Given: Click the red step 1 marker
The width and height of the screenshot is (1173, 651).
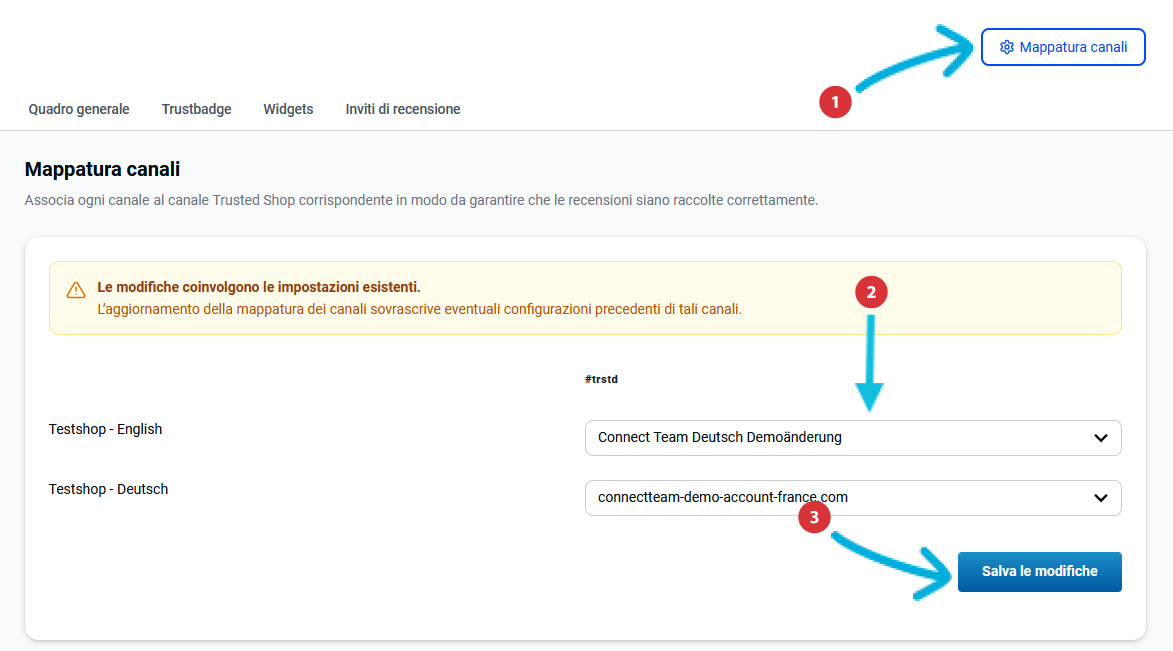Looking at the screenshot, I should [835, 101].
